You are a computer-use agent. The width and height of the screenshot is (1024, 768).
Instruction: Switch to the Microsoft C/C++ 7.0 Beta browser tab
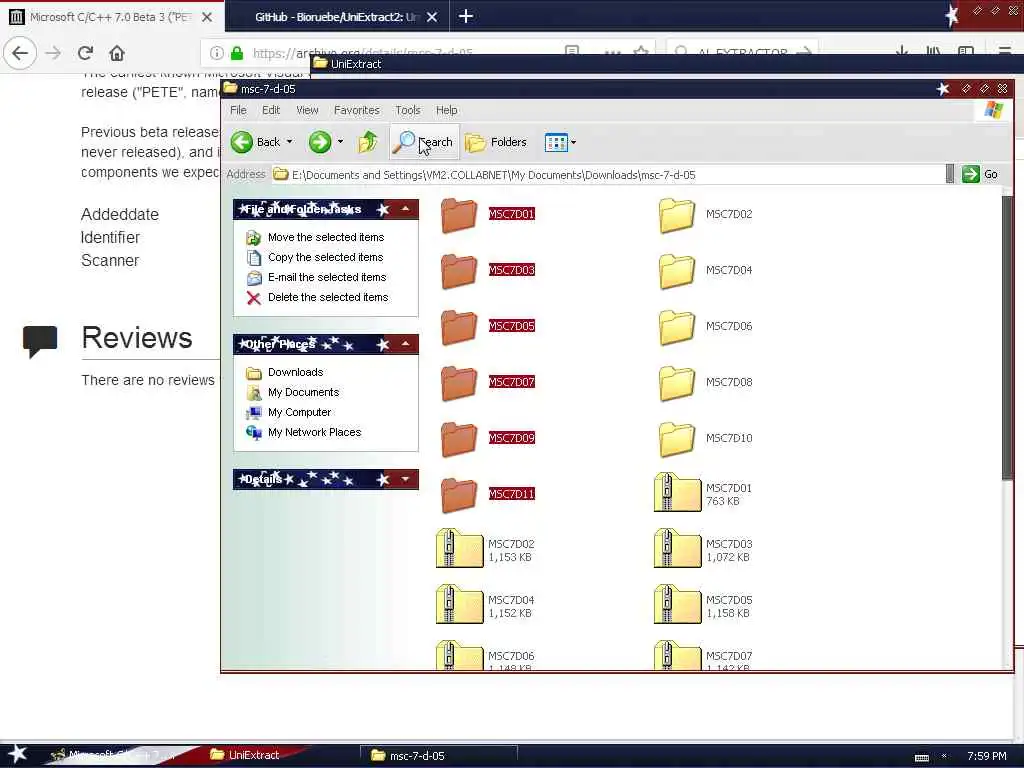pyautogui.click(x=112, y=17)
